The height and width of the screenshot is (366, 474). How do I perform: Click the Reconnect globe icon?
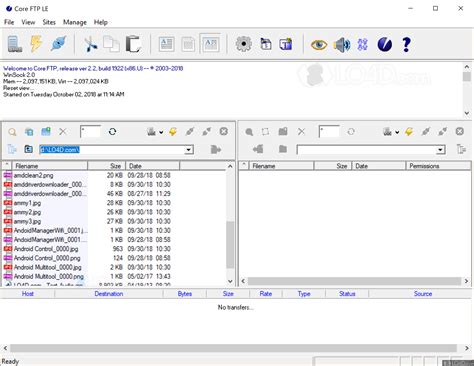pyautogui.click(x=59, y=44)
